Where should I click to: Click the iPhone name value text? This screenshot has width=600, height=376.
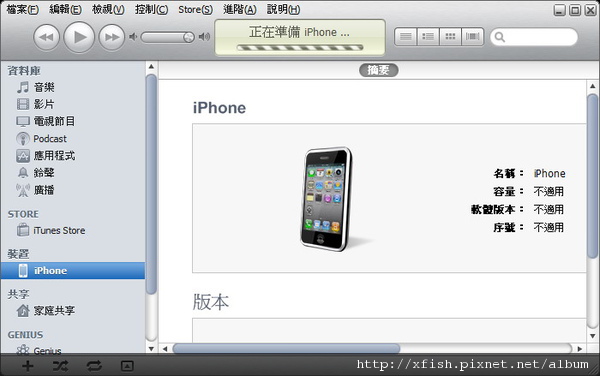[549, 173]
